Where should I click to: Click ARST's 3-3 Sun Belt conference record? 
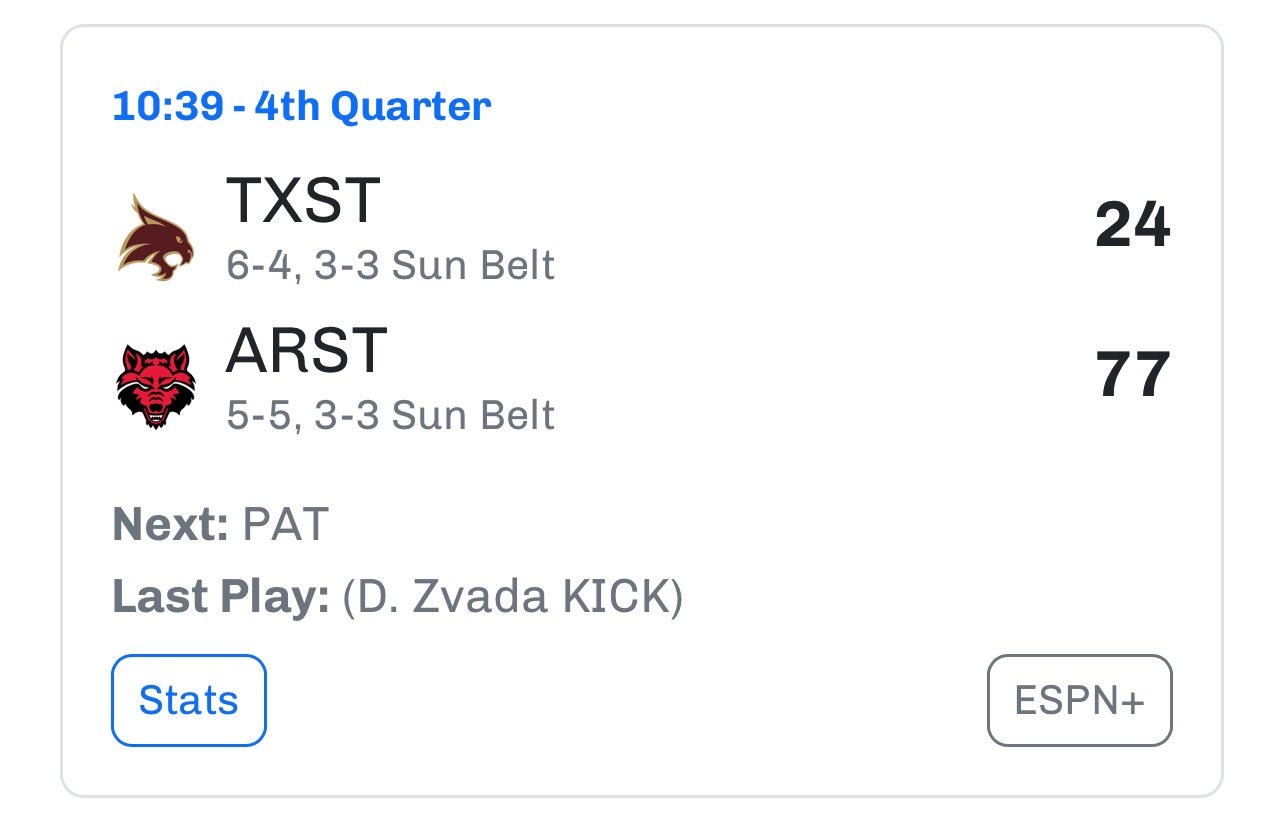click(x=435, y=415)
